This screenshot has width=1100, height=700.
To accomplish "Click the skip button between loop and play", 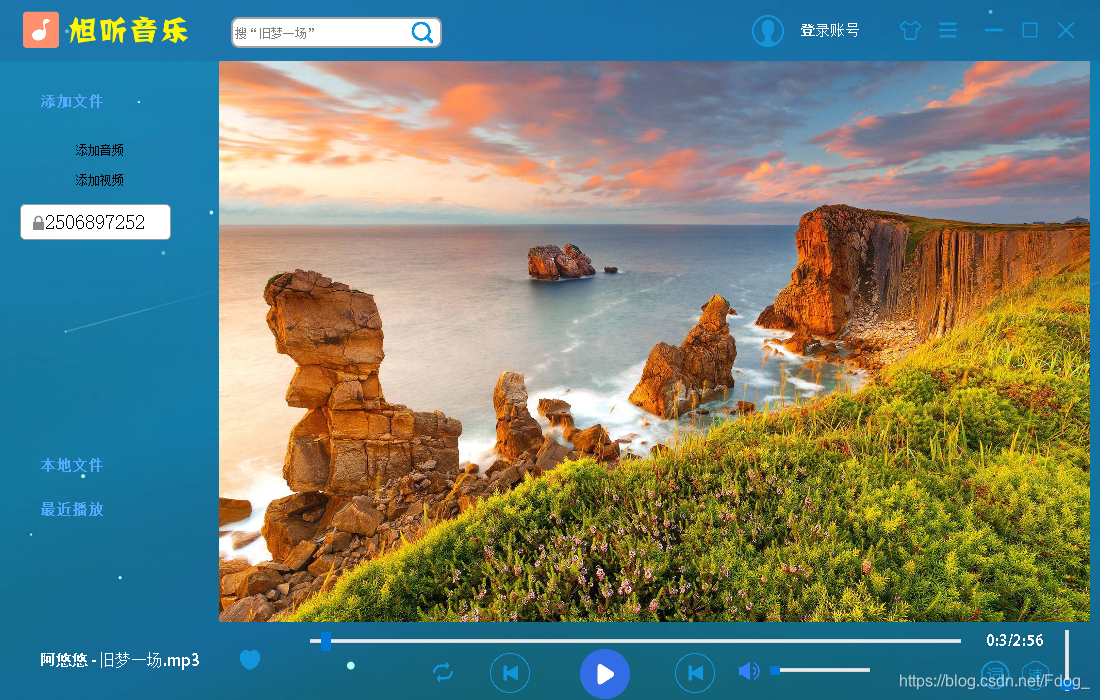I will point(510,673).
